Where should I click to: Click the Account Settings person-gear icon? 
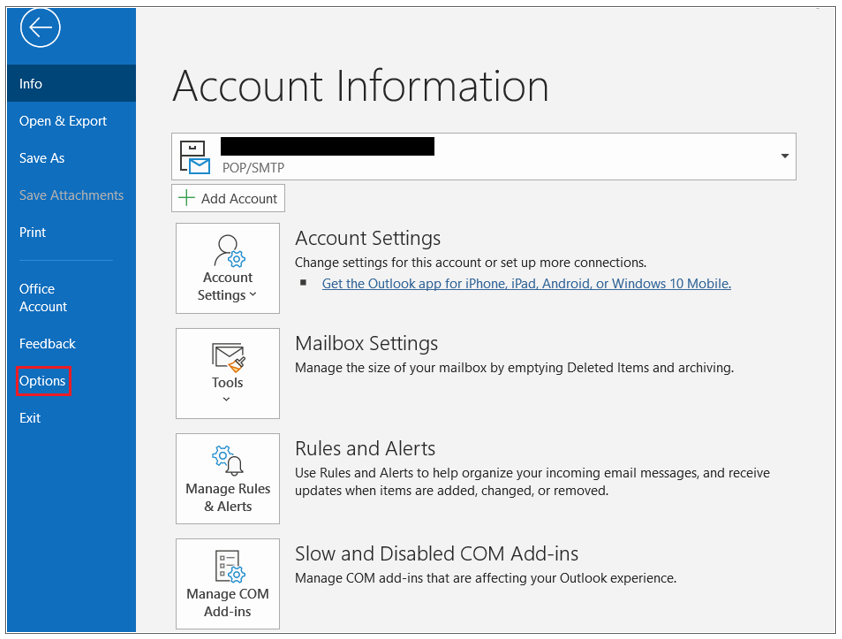click(229, 250)
